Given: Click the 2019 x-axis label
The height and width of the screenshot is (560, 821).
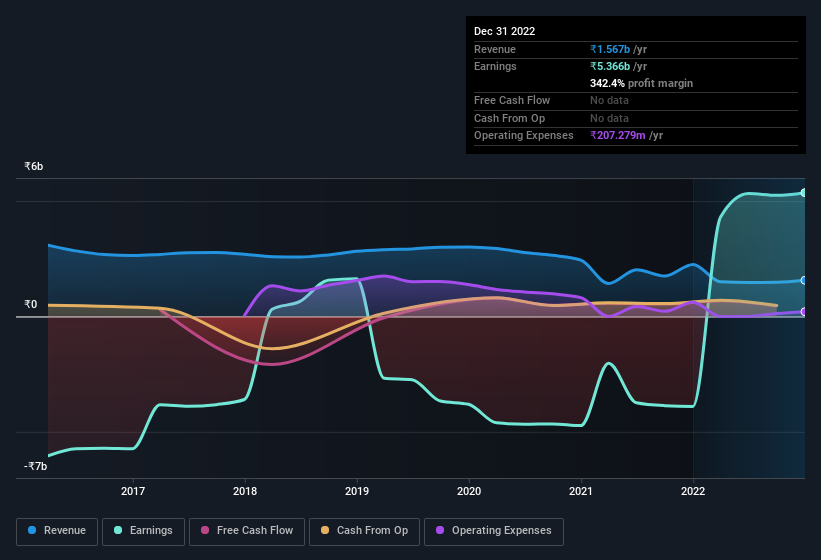Looking at the screenshot, I should [357, 491].
